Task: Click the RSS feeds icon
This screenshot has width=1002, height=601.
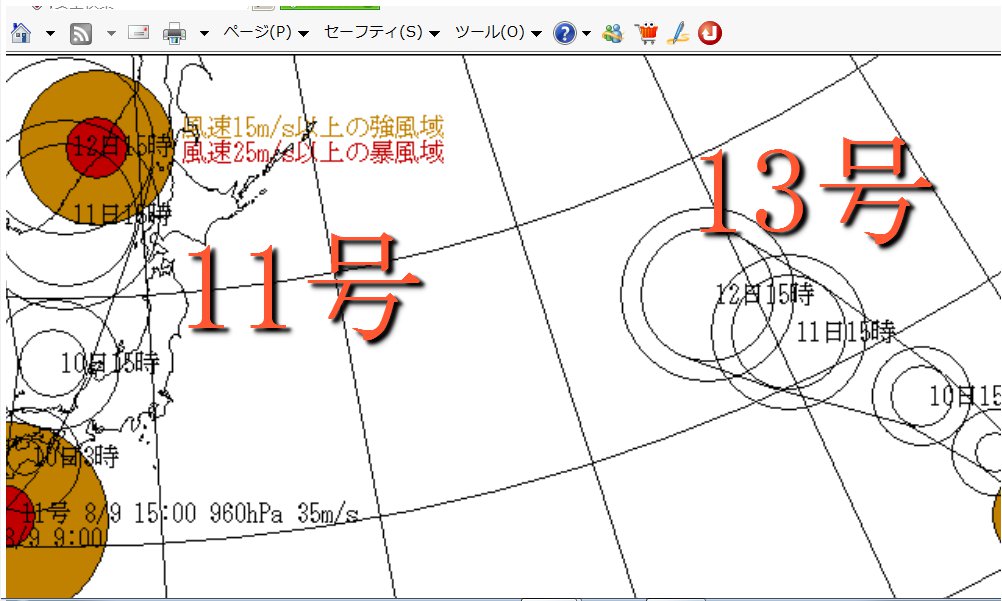Action: tap(81, 33)
